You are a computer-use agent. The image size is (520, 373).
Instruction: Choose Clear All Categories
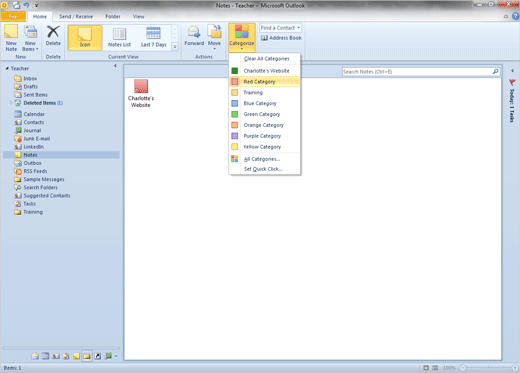[265, 59]
